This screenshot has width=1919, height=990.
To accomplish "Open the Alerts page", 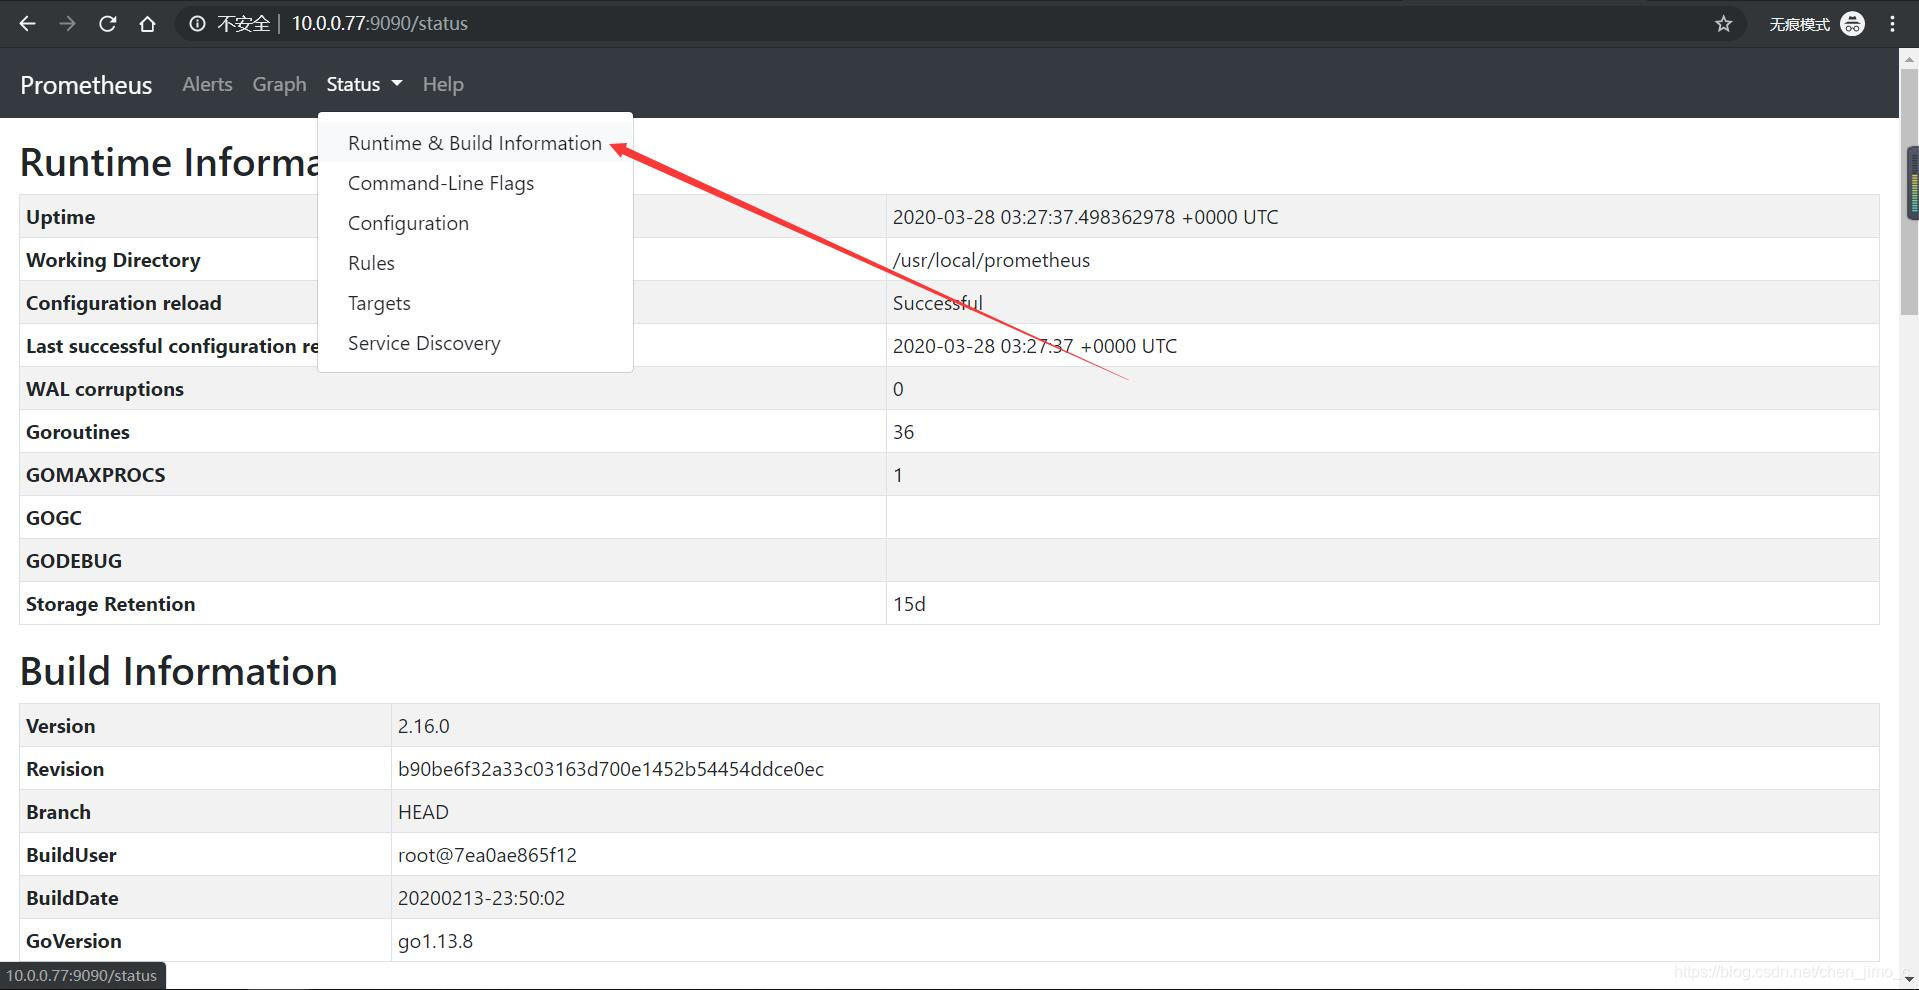I will click(207, 85).
